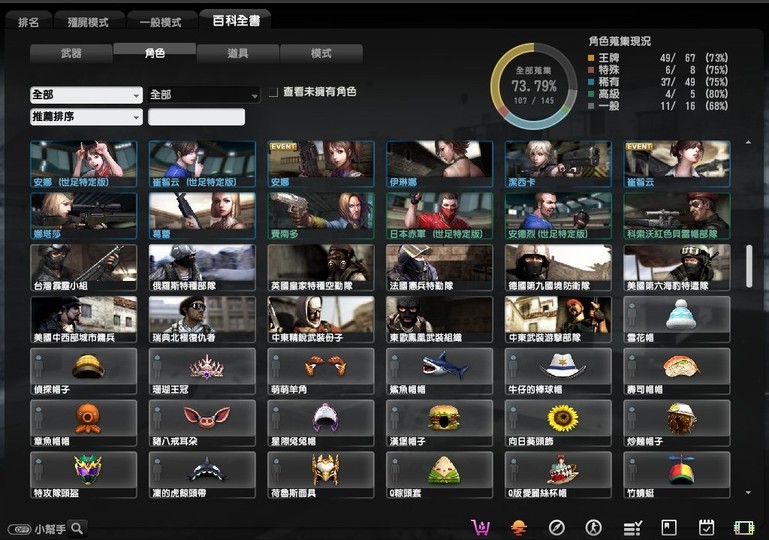Image resolution: width=769 pixels, height=540 pixels.
Task: Switch to the 道具 sub-tab
Action: point(237,53)
